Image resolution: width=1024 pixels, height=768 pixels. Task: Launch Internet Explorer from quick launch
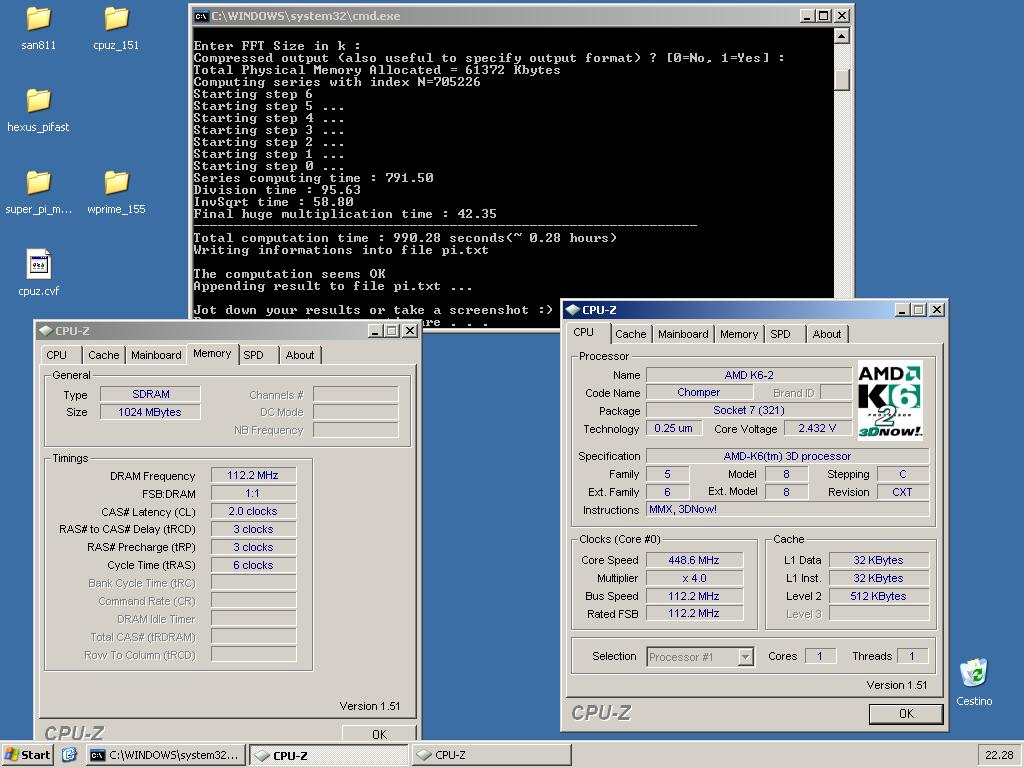tap(69, 755)
